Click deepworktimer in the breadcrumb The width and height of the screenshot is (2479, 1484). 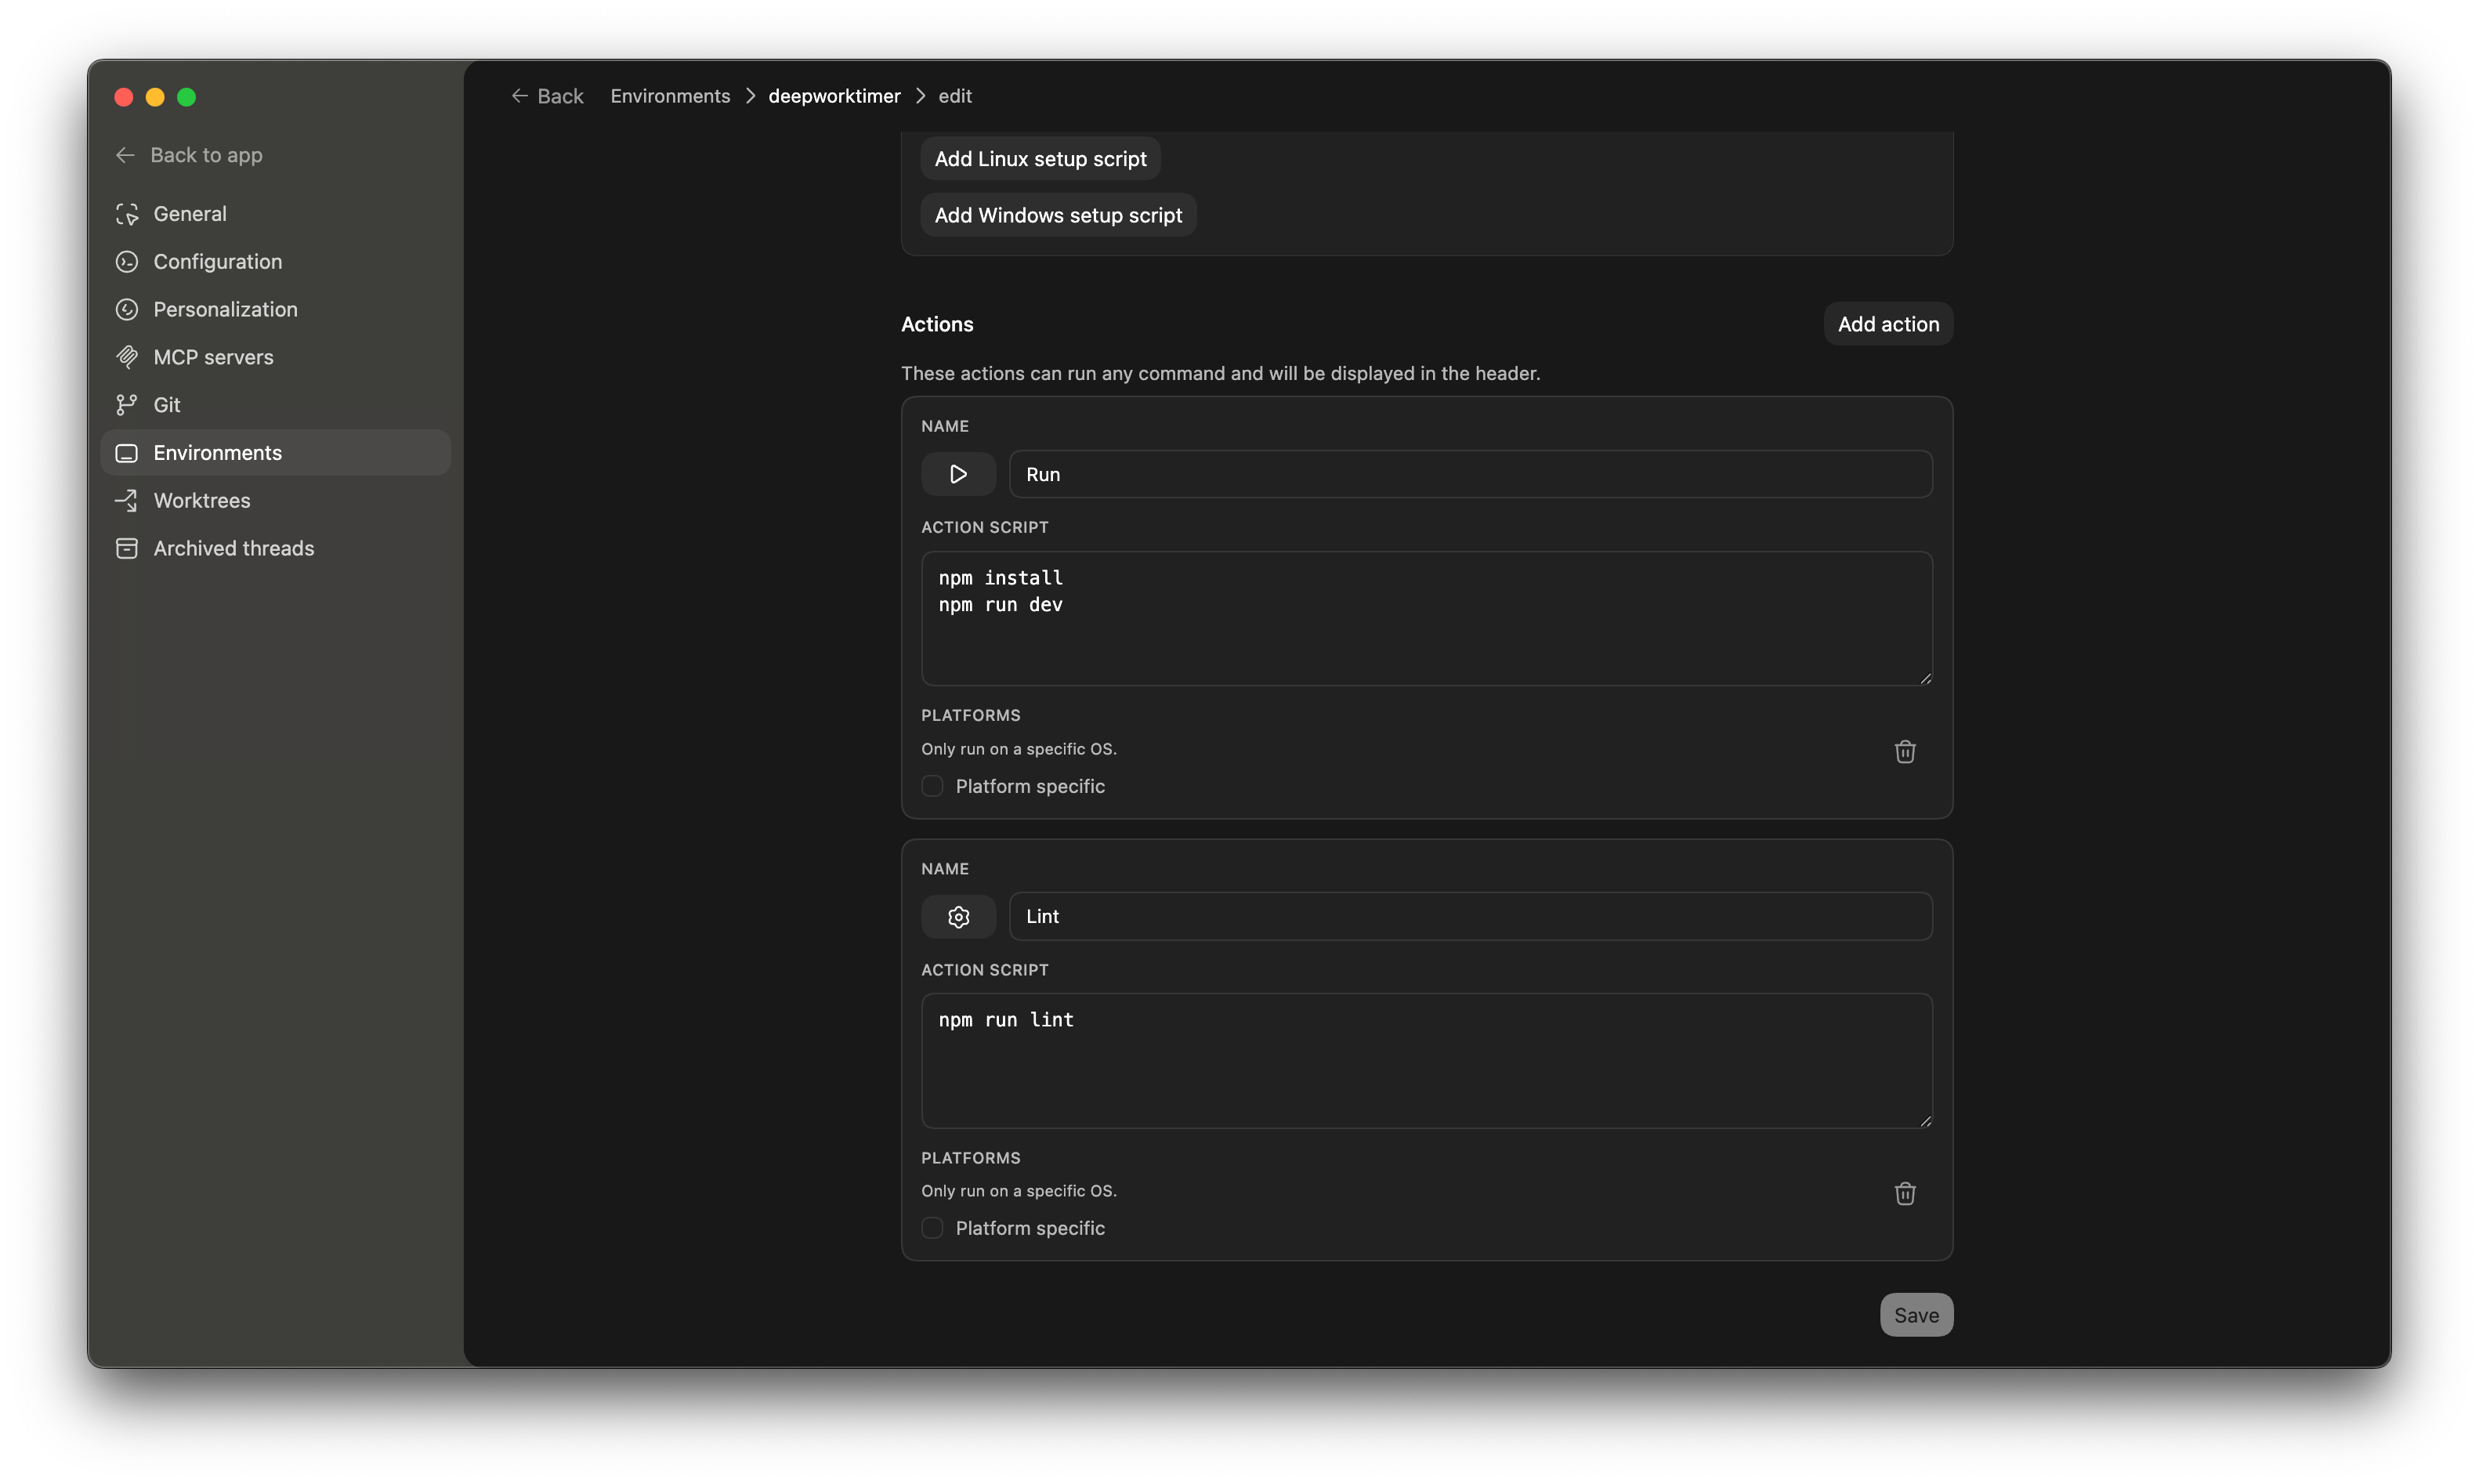[x=834, y=96]
